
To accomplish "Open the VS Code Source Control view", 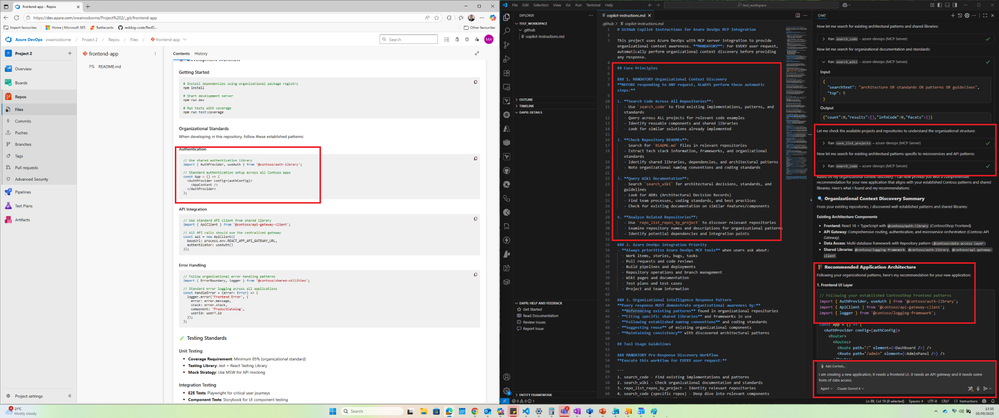I will coord(507,45).
